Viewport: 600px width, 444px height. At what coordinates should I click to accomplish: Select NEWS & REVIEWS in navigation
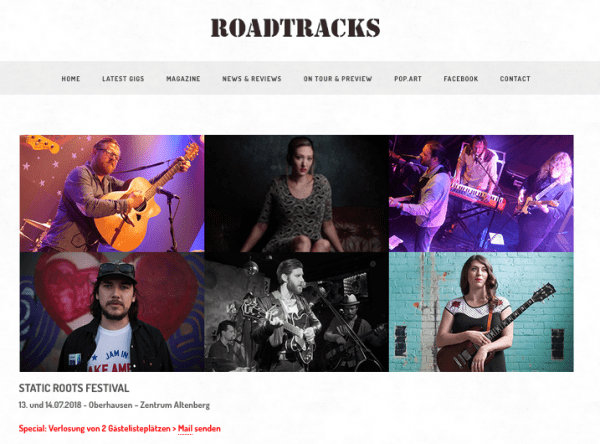252,78
